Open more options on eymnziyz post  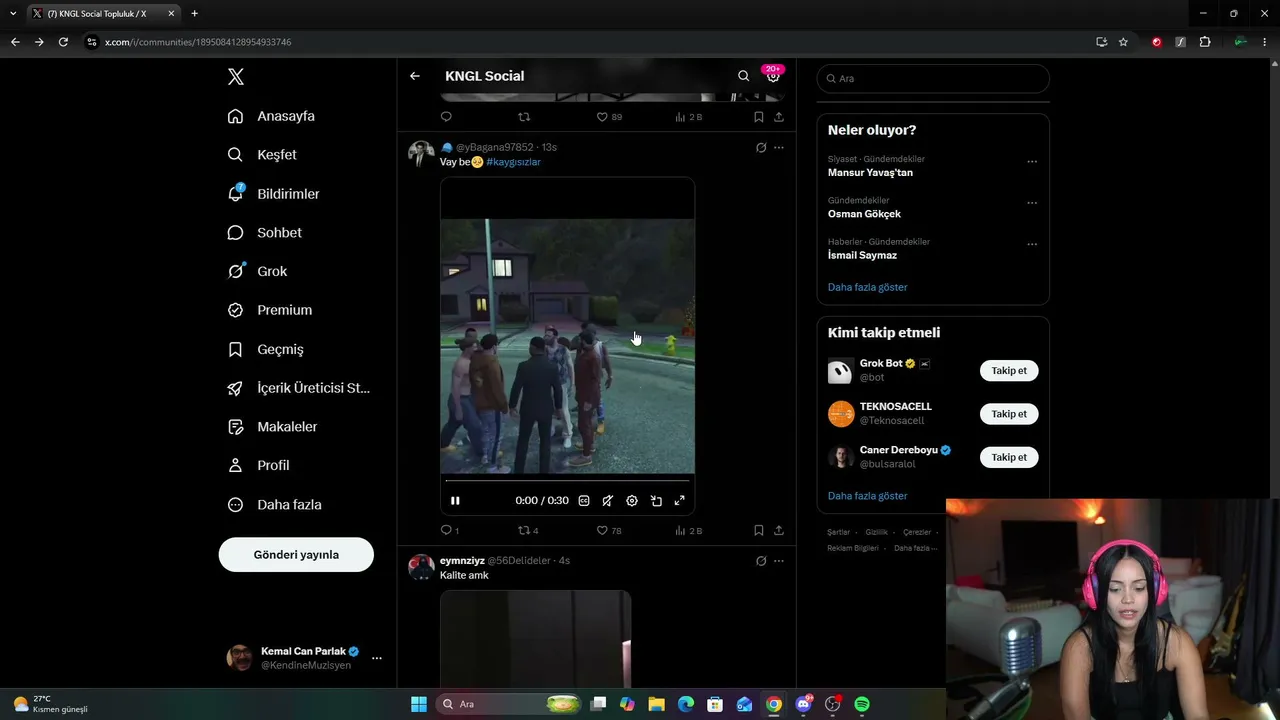(x=779, y=561)
